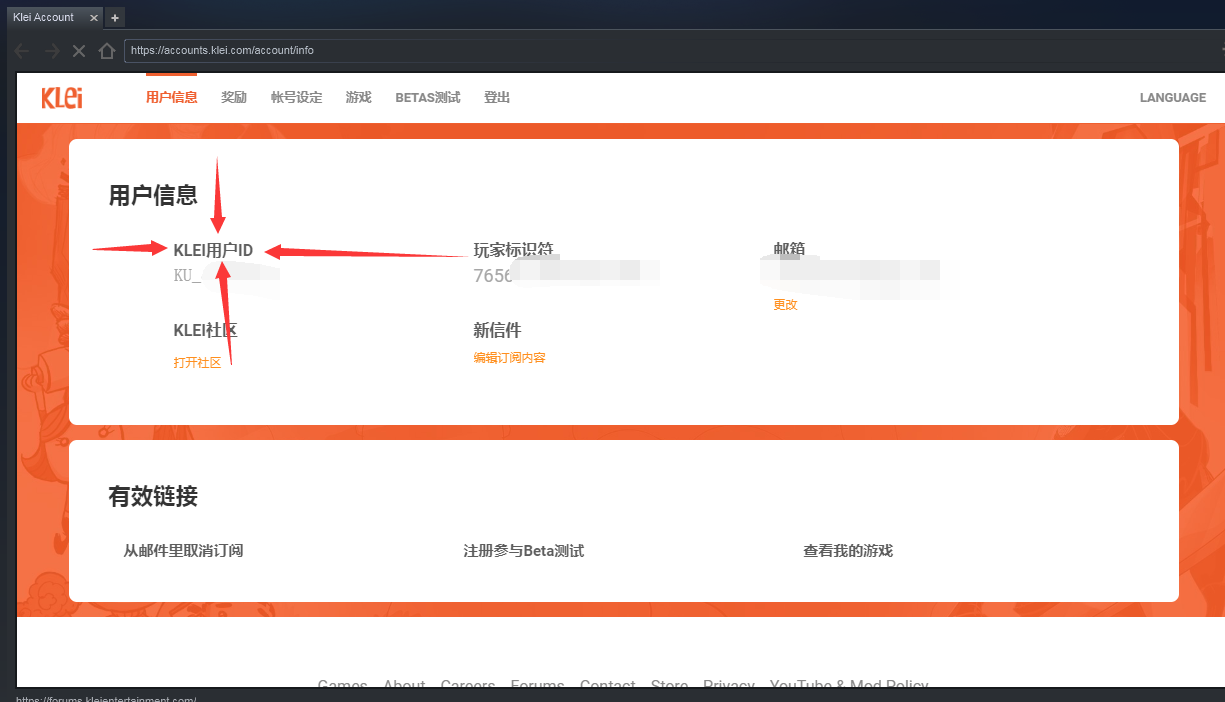Click the 新信件 heading
1225x702 pixels.
pyautogui.click(x=497, y=330)
